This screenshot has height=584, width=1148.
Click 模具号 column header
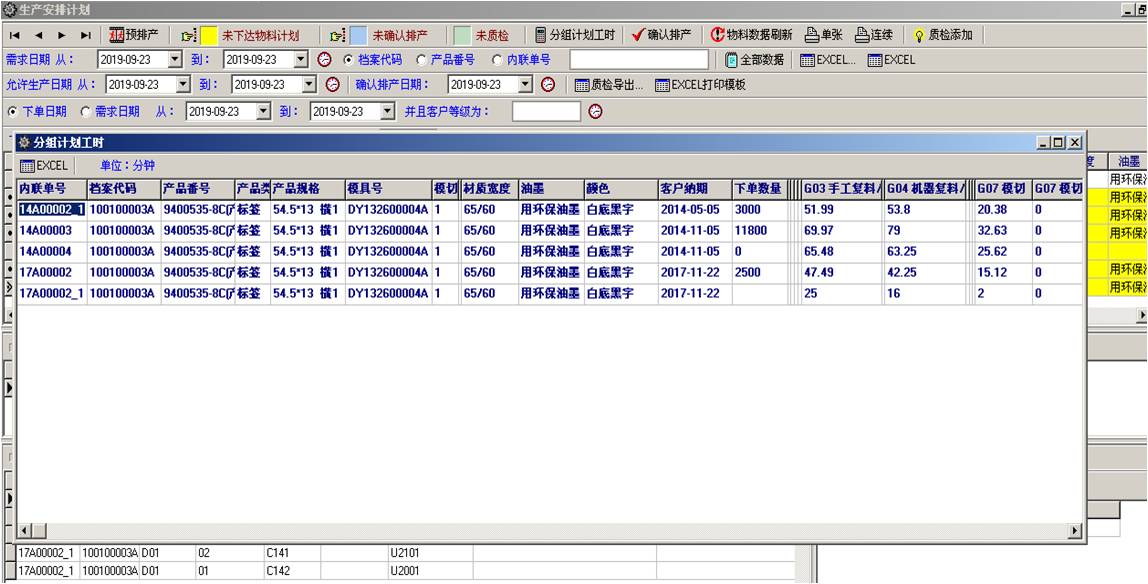click(x=388, y=188)
